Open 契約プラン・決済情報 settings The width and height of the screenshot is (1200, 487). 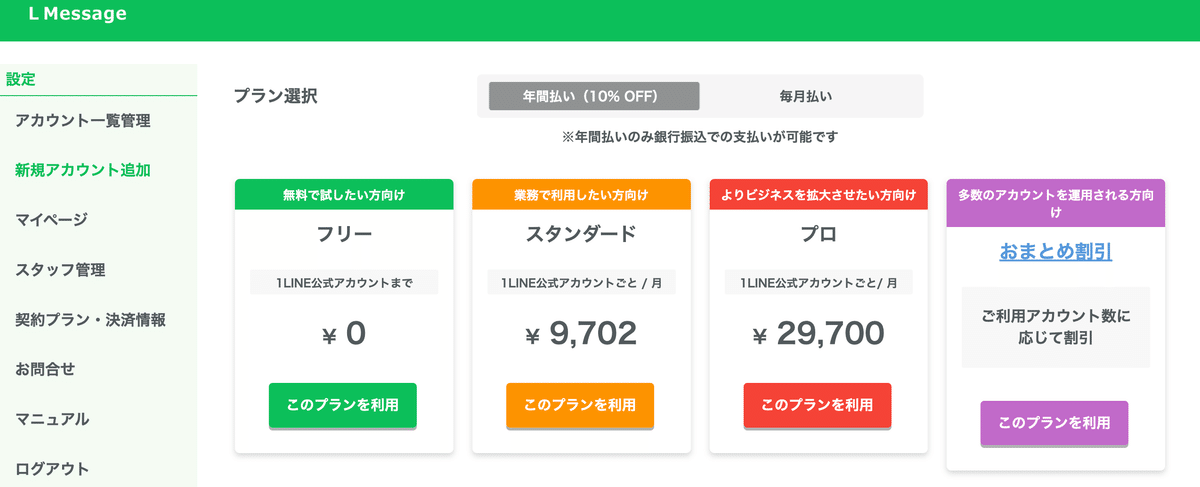click(x=90, y=320)
